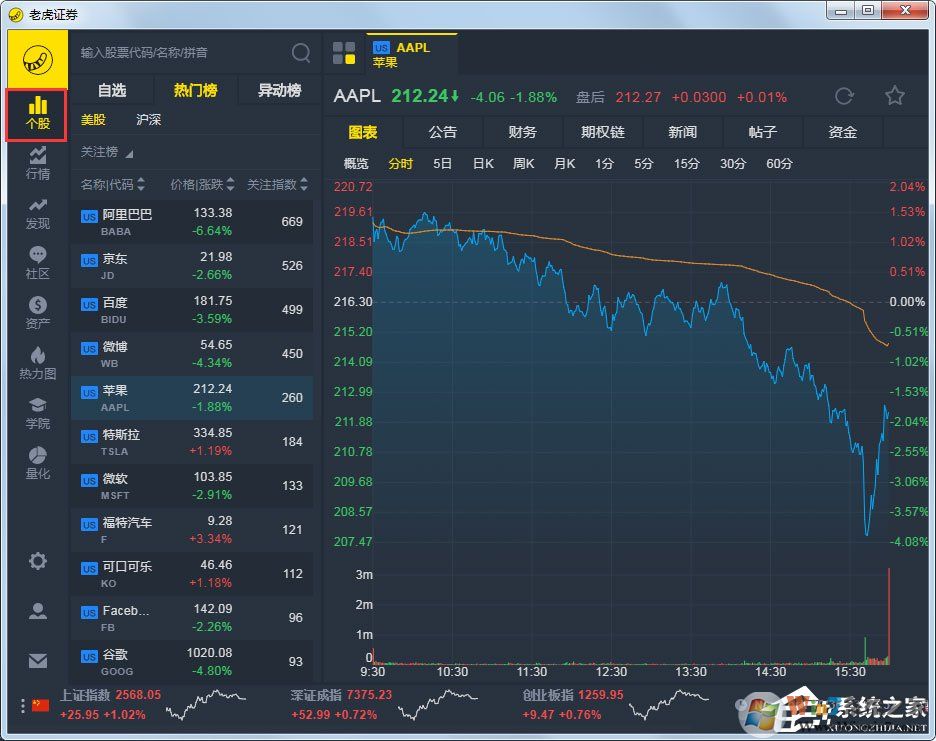Expand the 关注榜 watchlist dropdown
Screen dimensions: 936x741
coord(107,153)
